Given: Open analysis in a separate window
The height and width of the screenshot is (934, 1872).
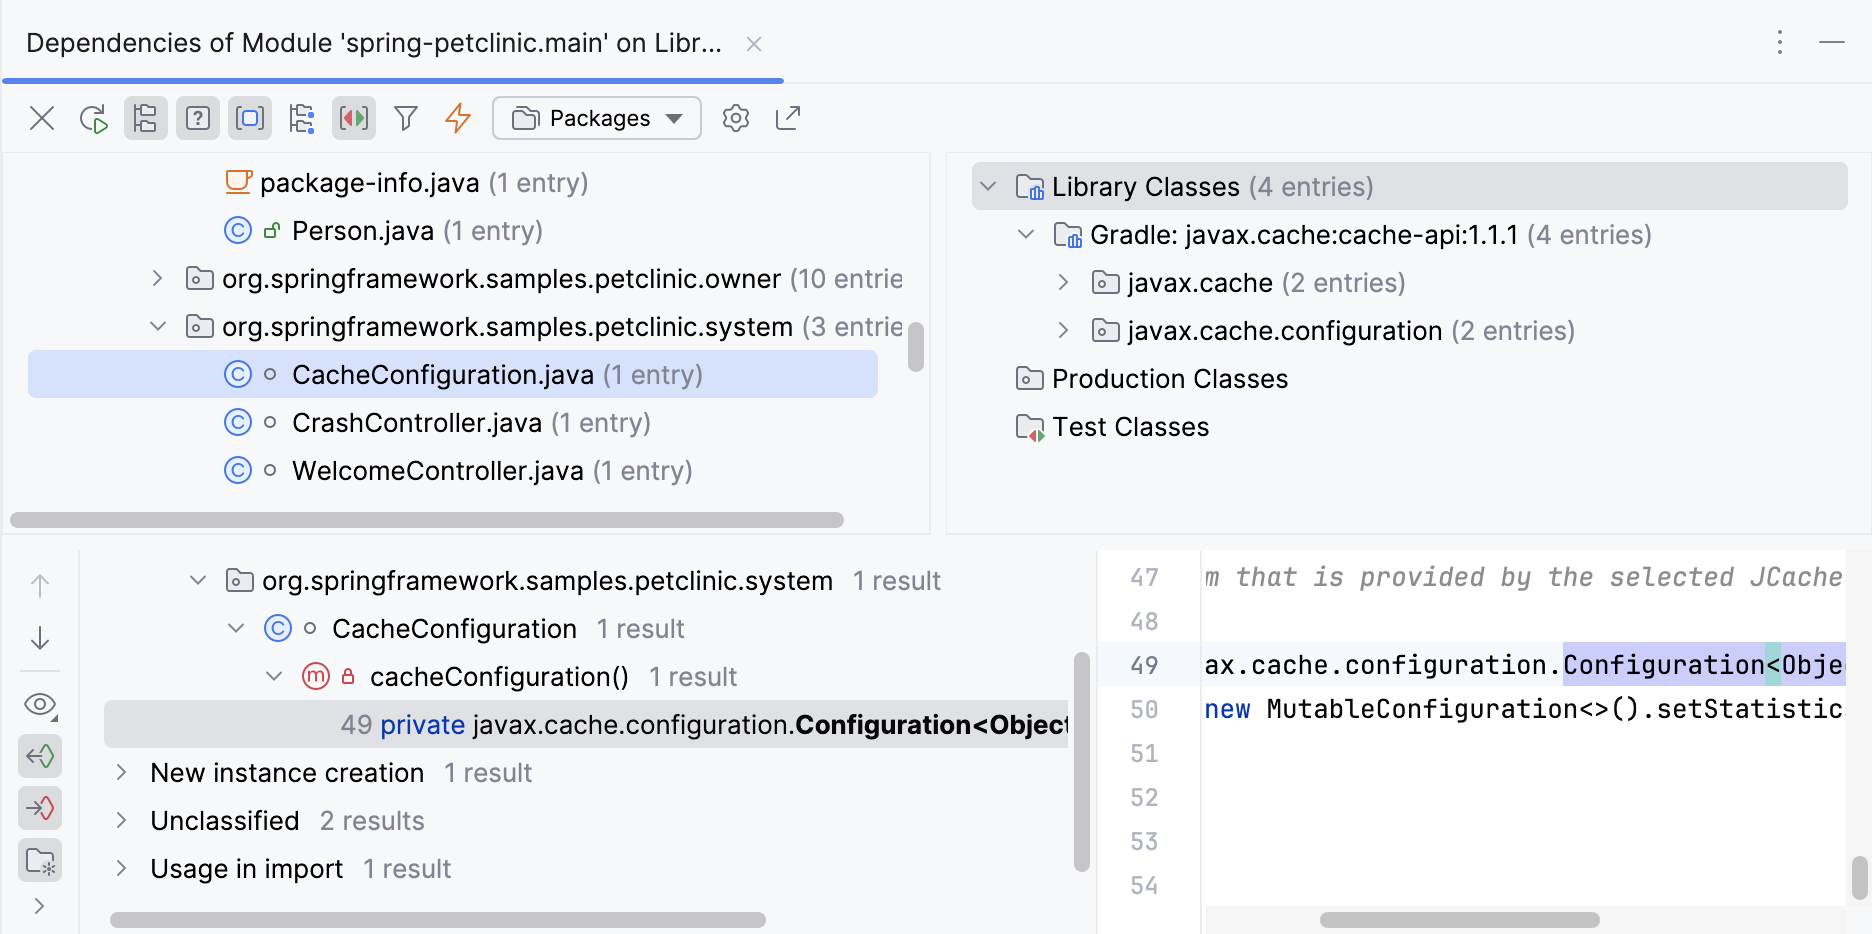Looking at the screenshot, I should 788,118.
